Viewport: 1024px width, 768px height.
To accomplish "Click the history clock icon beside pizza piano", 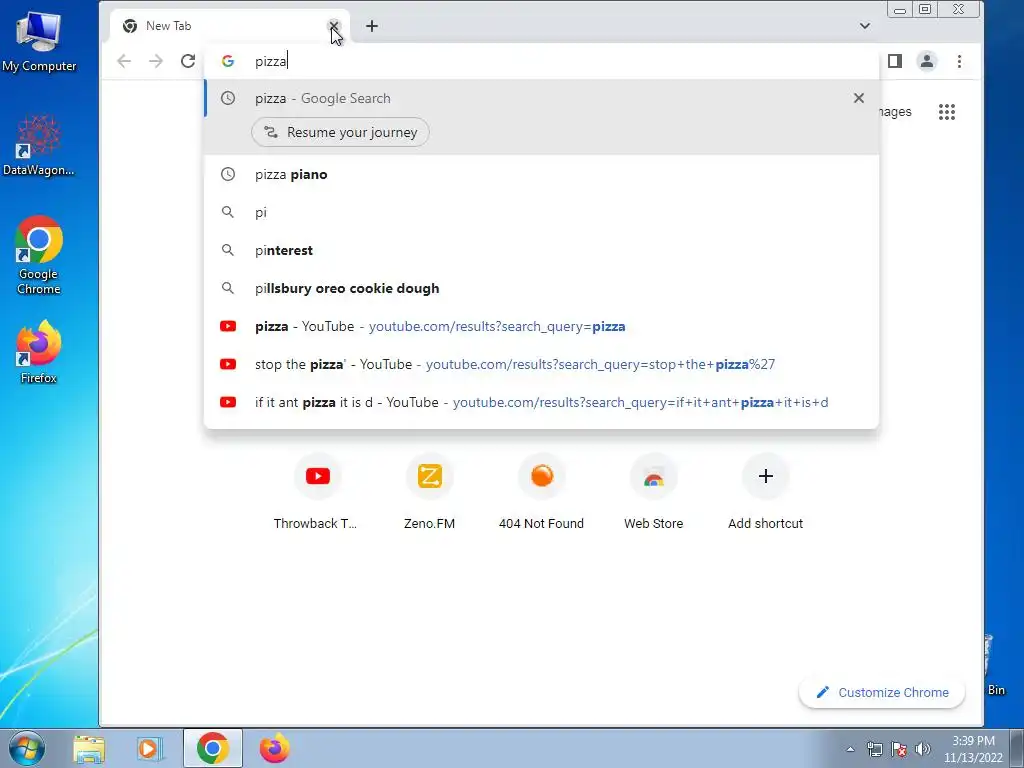I will tap(227, 174).
